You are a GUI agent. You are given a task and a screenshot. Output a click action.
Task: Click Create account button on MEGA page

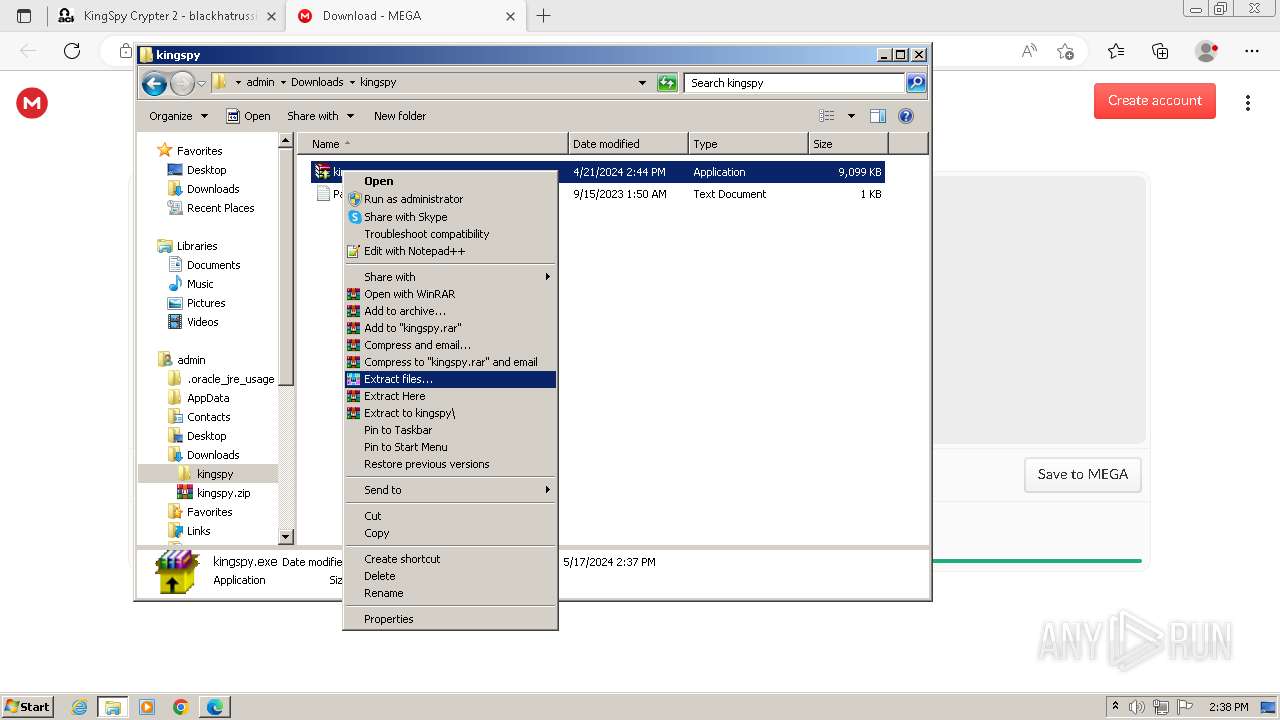point(1155,100)
